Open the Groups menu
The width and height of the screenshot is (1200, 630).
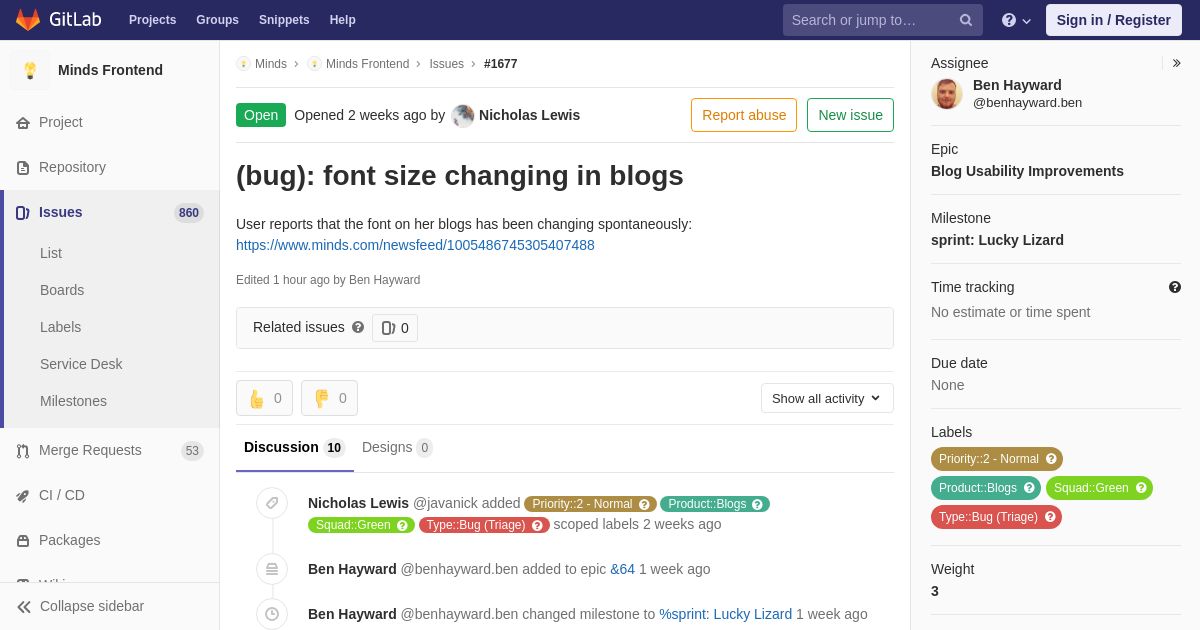coord(217,20)
